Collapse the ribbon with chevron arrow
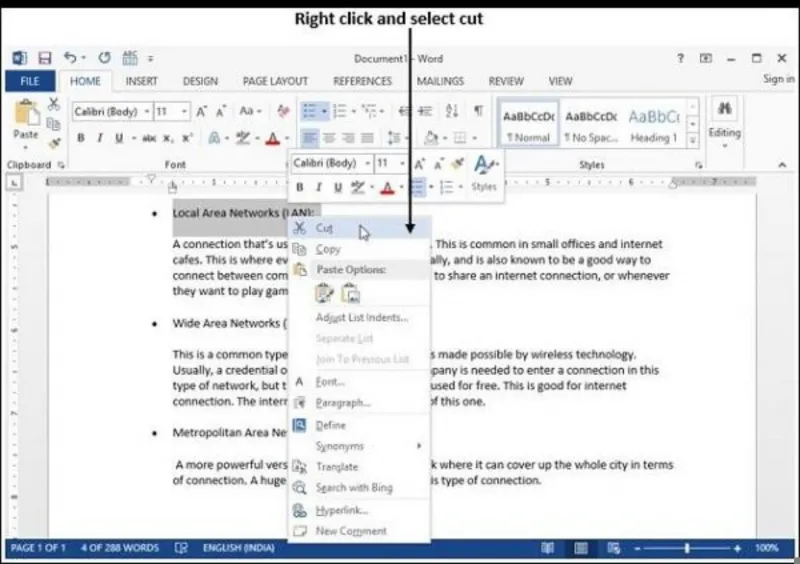The height and width of the screenshot is (564, 800). tap(782, 165)
